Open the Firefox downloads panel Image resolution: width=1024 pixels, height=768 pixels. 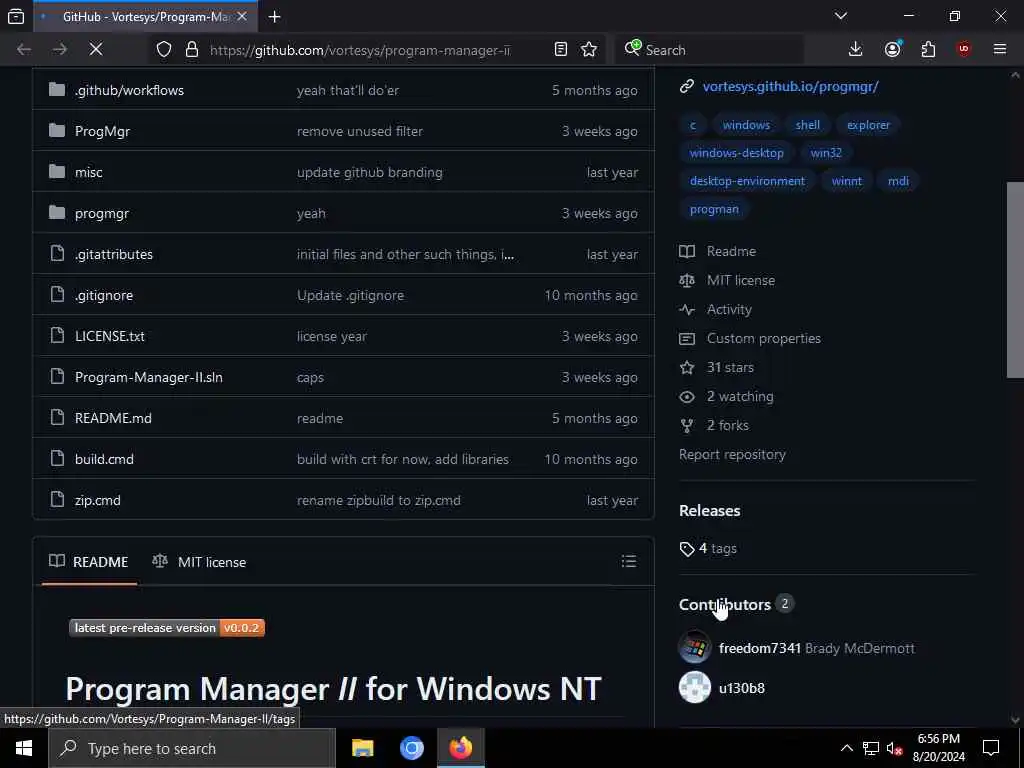(x=856, y=49)
